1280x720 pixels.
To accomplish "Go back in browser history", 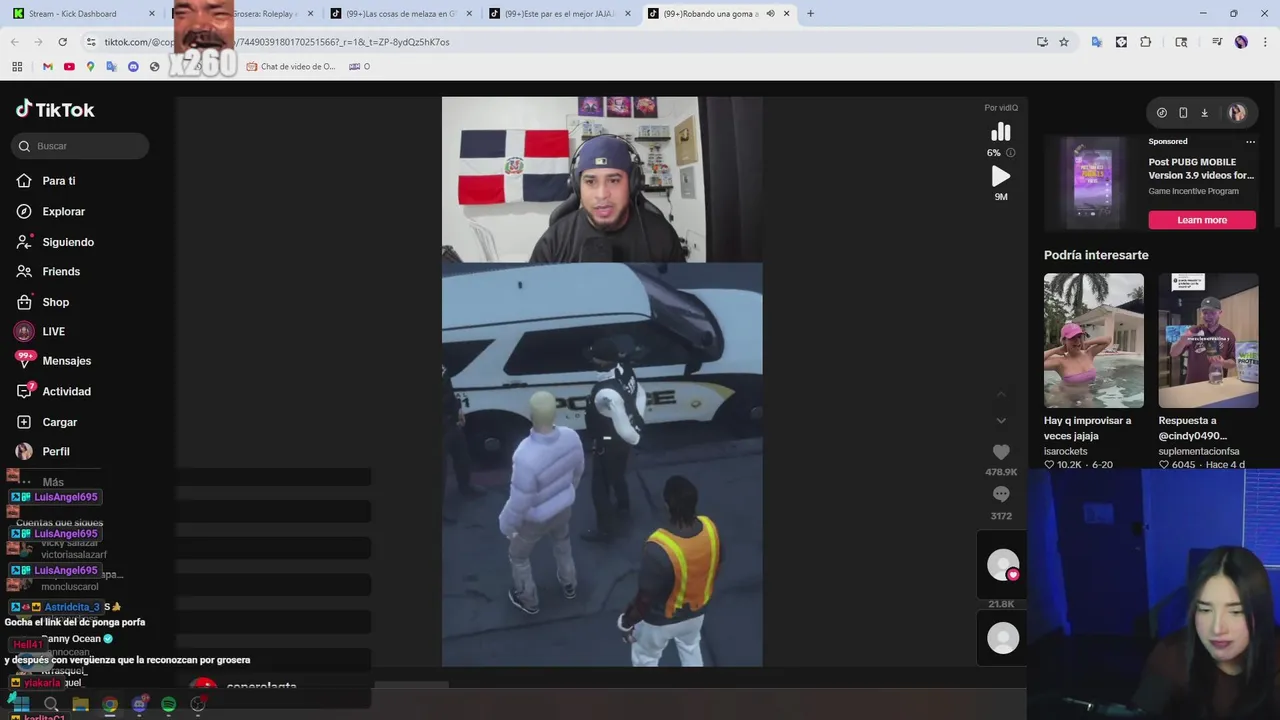I will click(14, 42).
